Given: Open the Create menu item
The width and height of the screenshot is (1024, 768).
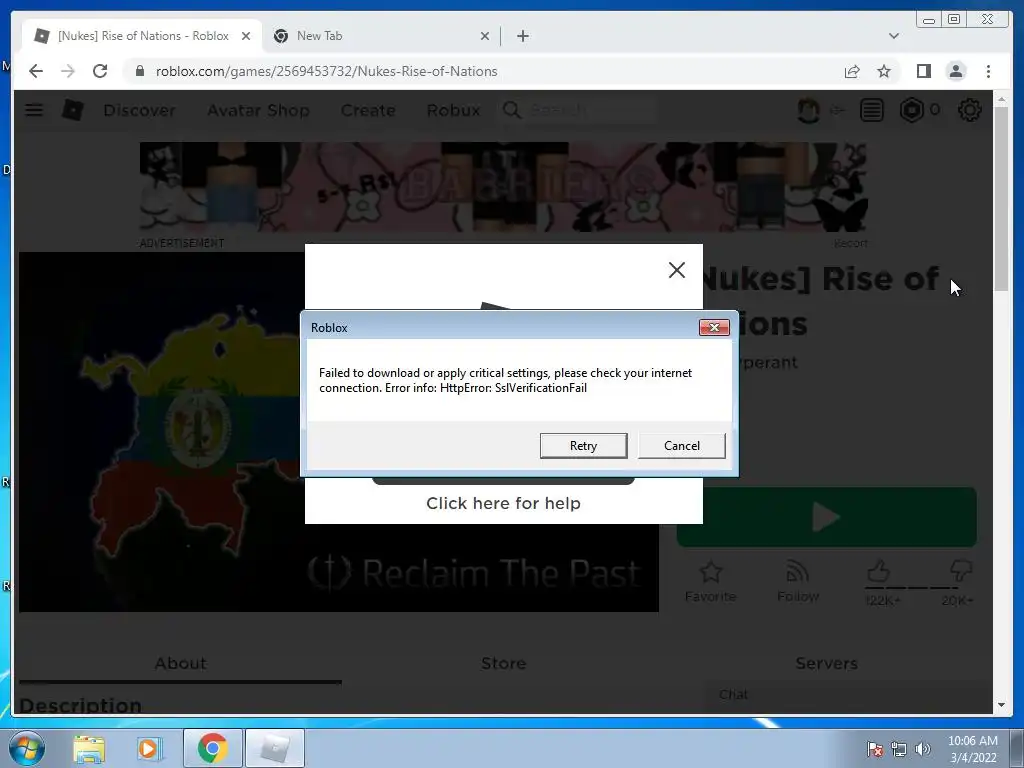Looking at the screenshot, I should [x=368, y=110].
